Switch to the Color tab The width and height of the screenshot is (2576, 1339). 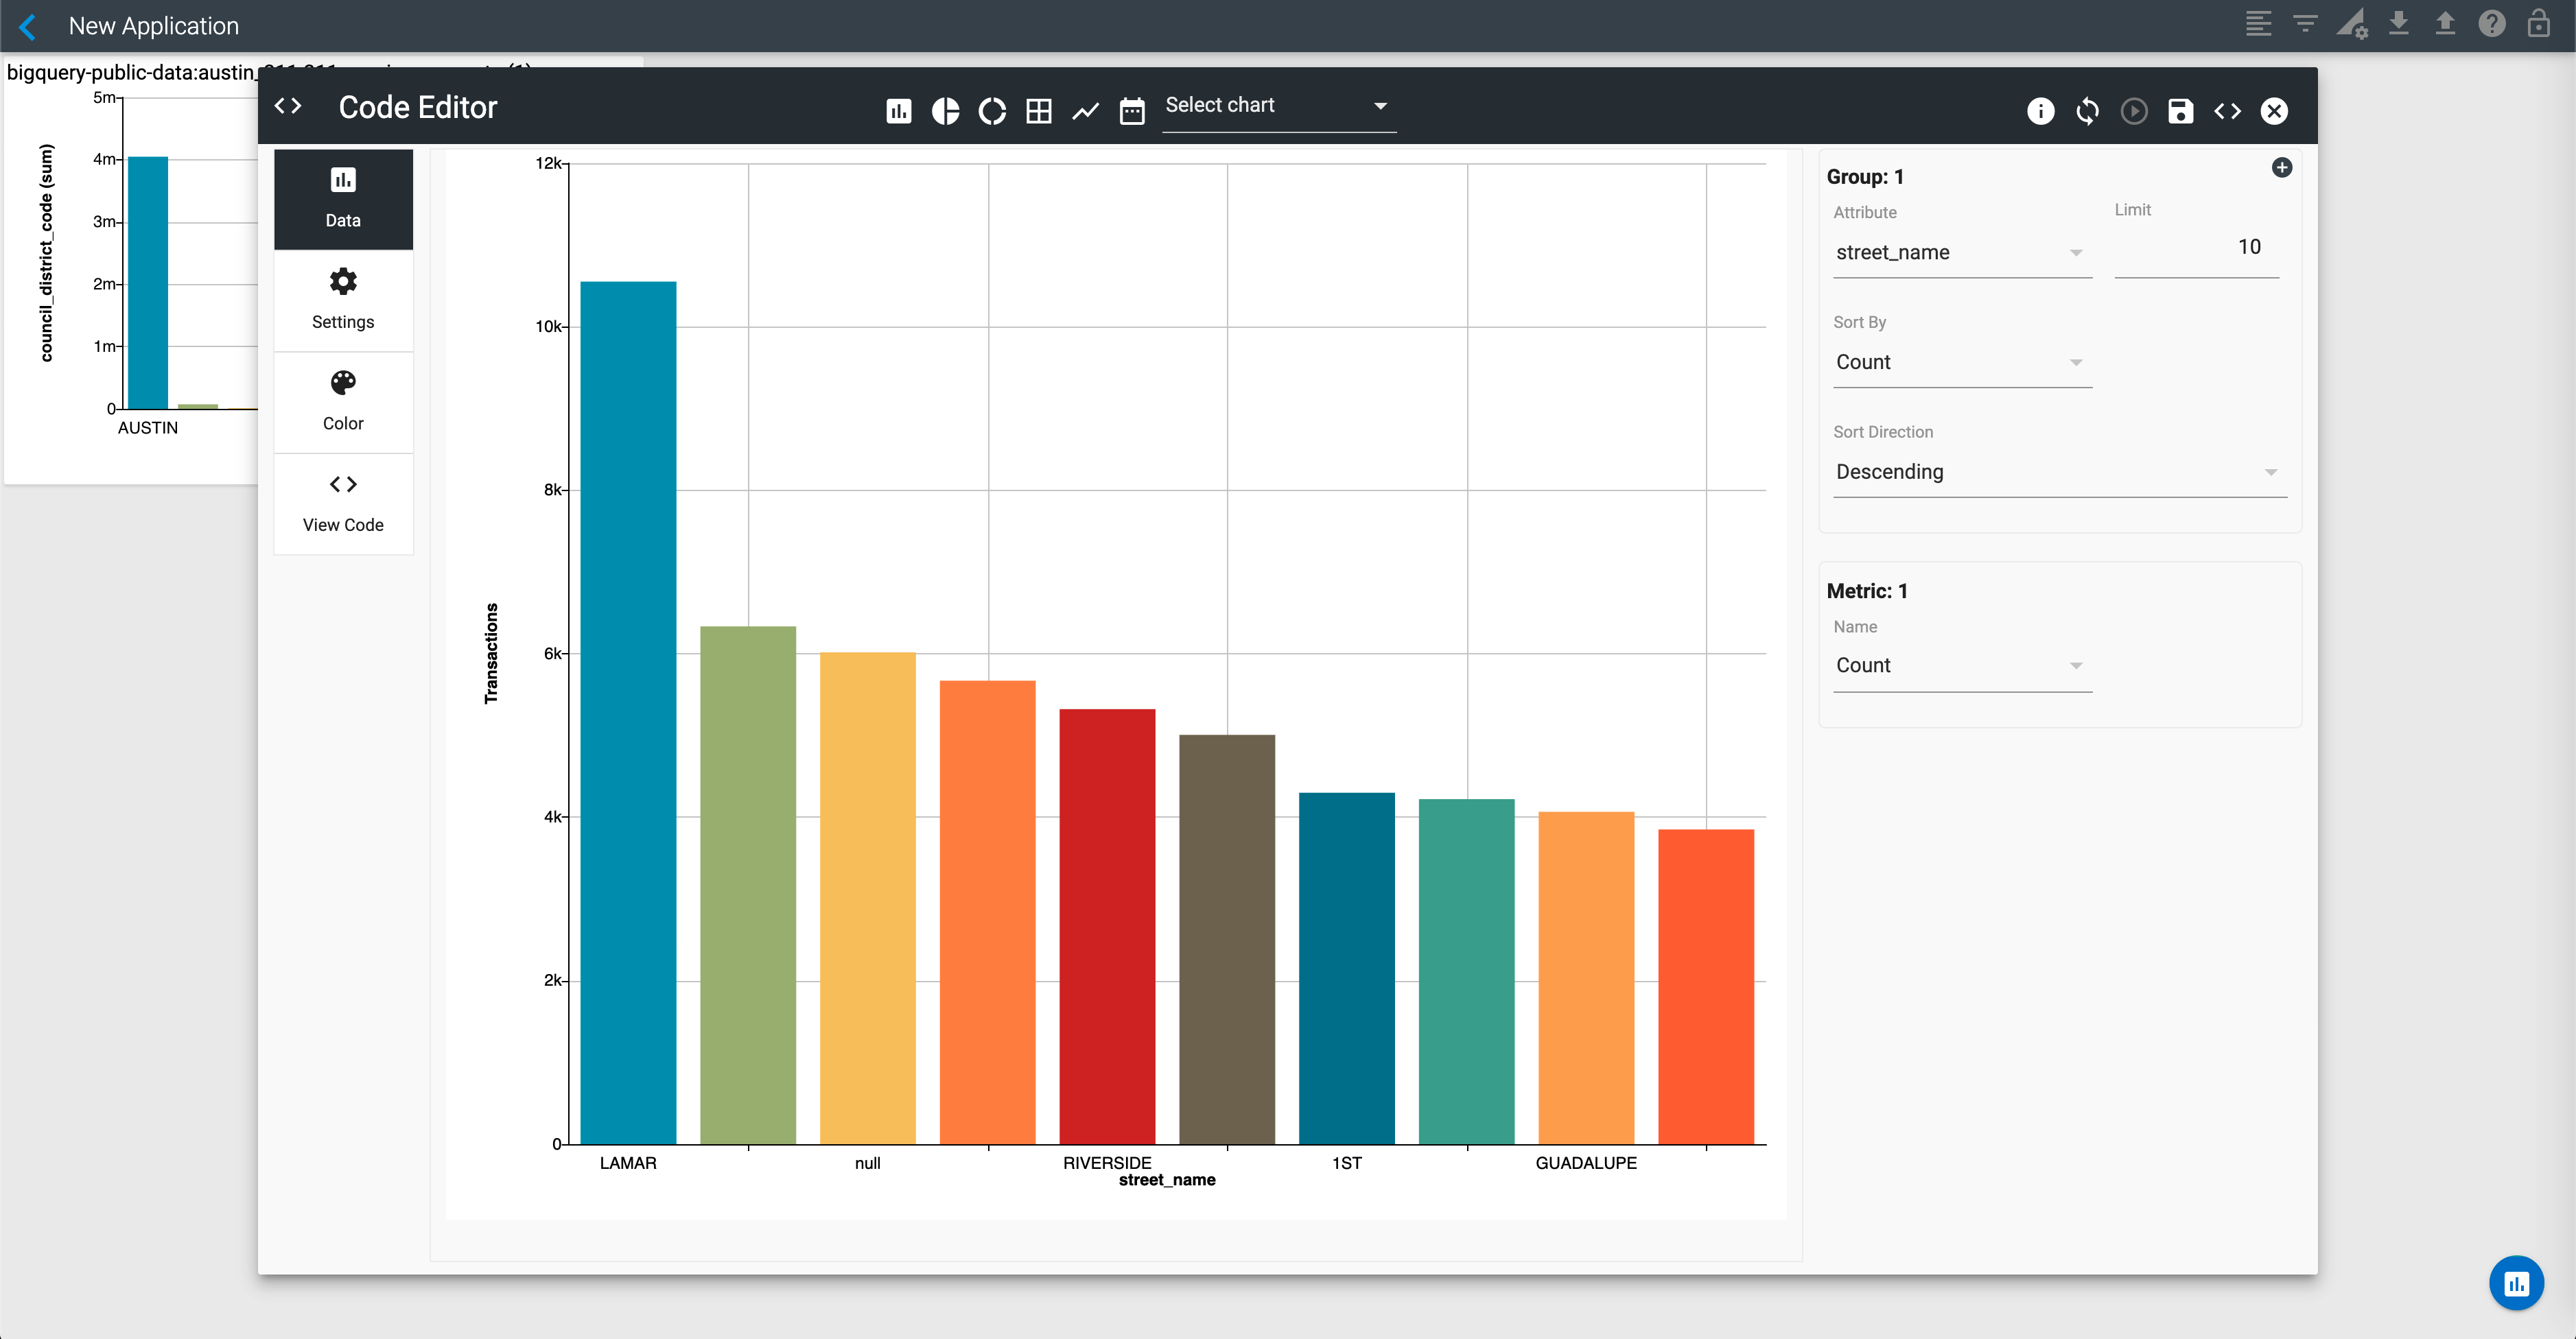[x=343, y=402]
